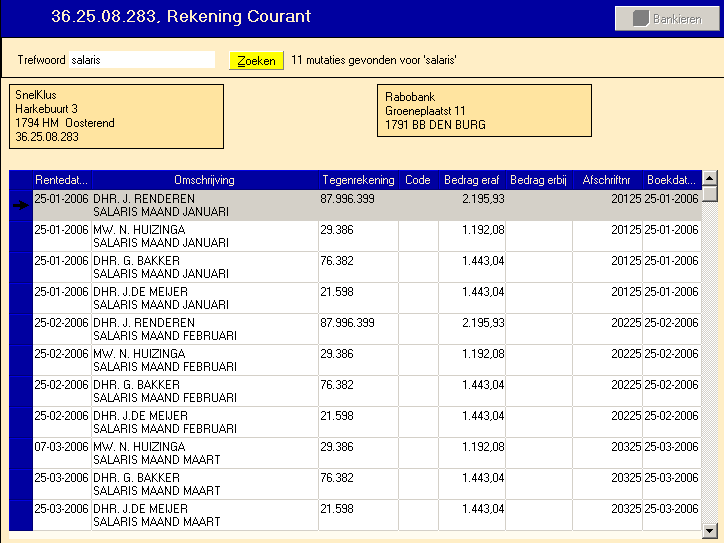Viewport: 724px width, 543px height.
Task: Click the Bedrag eraf column header
Action: point(471,180)
